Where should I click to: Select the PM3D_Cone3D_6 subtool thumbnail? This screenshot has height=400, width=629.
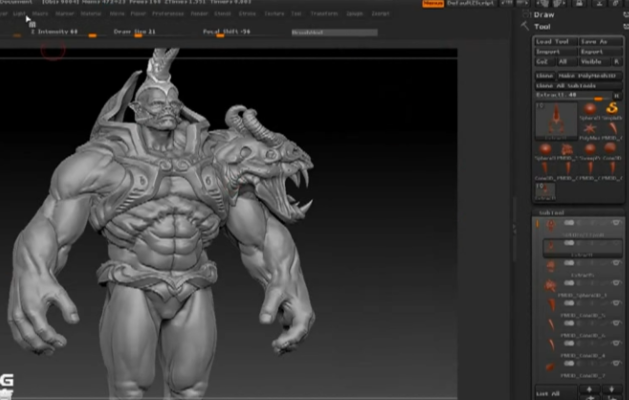point(551,325)
